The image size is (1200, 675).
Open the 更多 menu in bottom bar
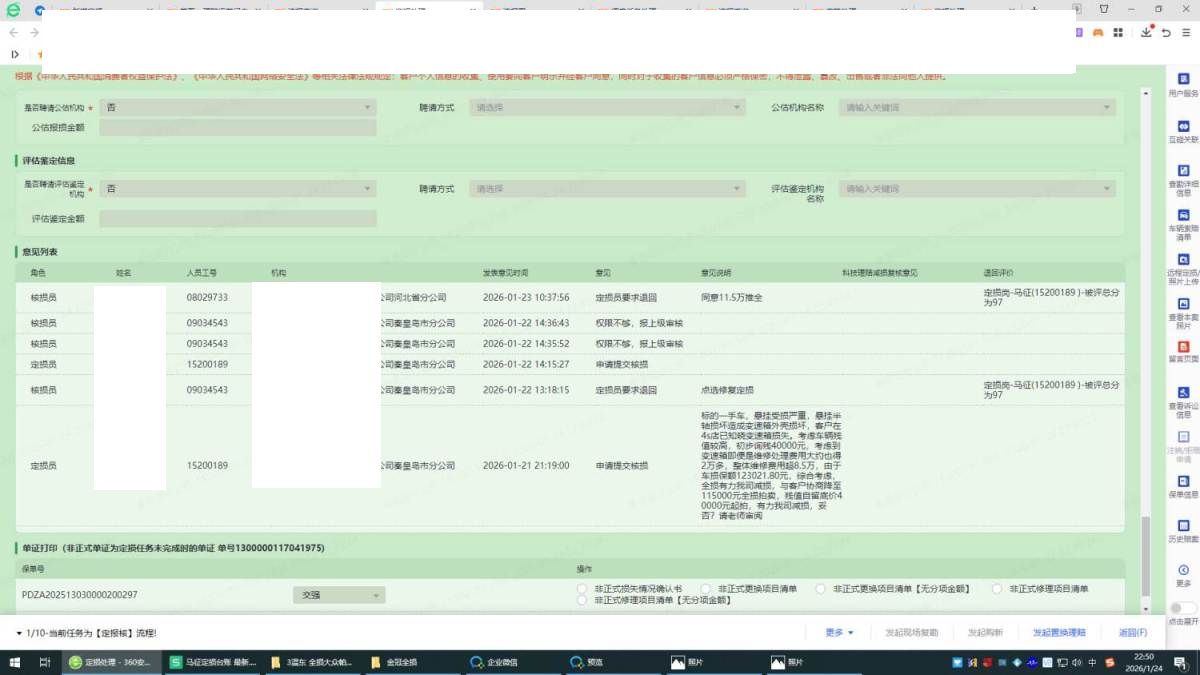[x=839, y=633]
